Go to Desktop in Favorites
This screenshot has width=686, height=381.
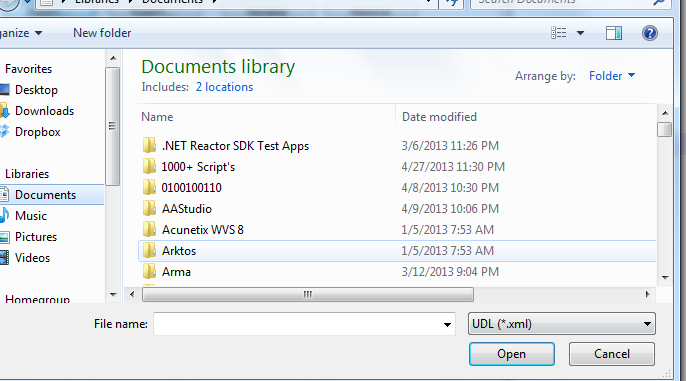[x=36, y=90]
